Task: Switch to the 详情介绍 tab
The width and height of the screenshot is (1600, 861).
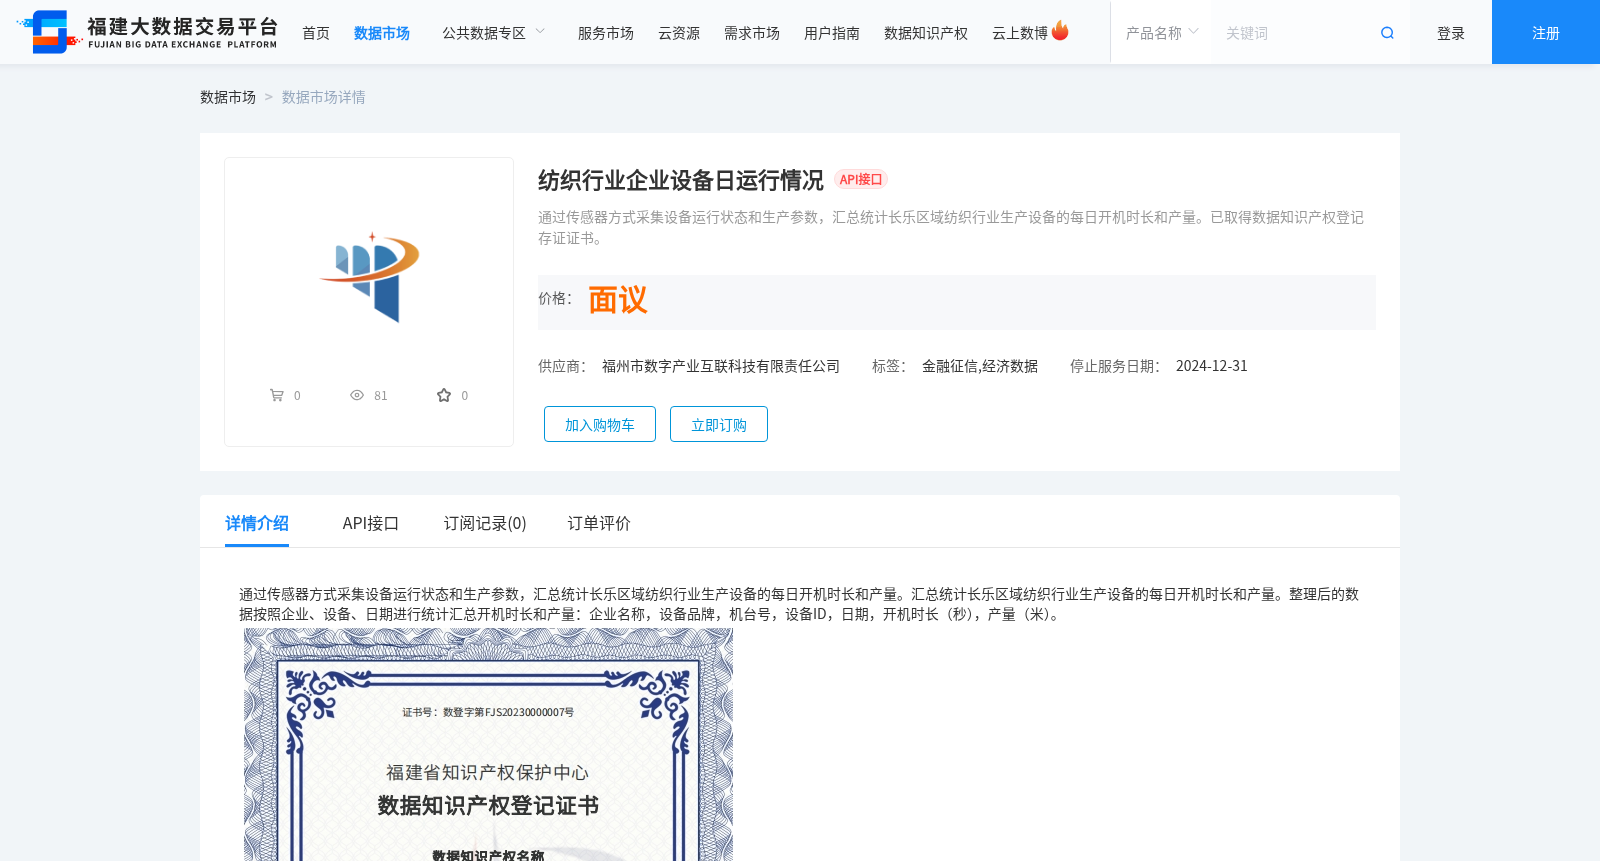Action: tap(257, 523)
